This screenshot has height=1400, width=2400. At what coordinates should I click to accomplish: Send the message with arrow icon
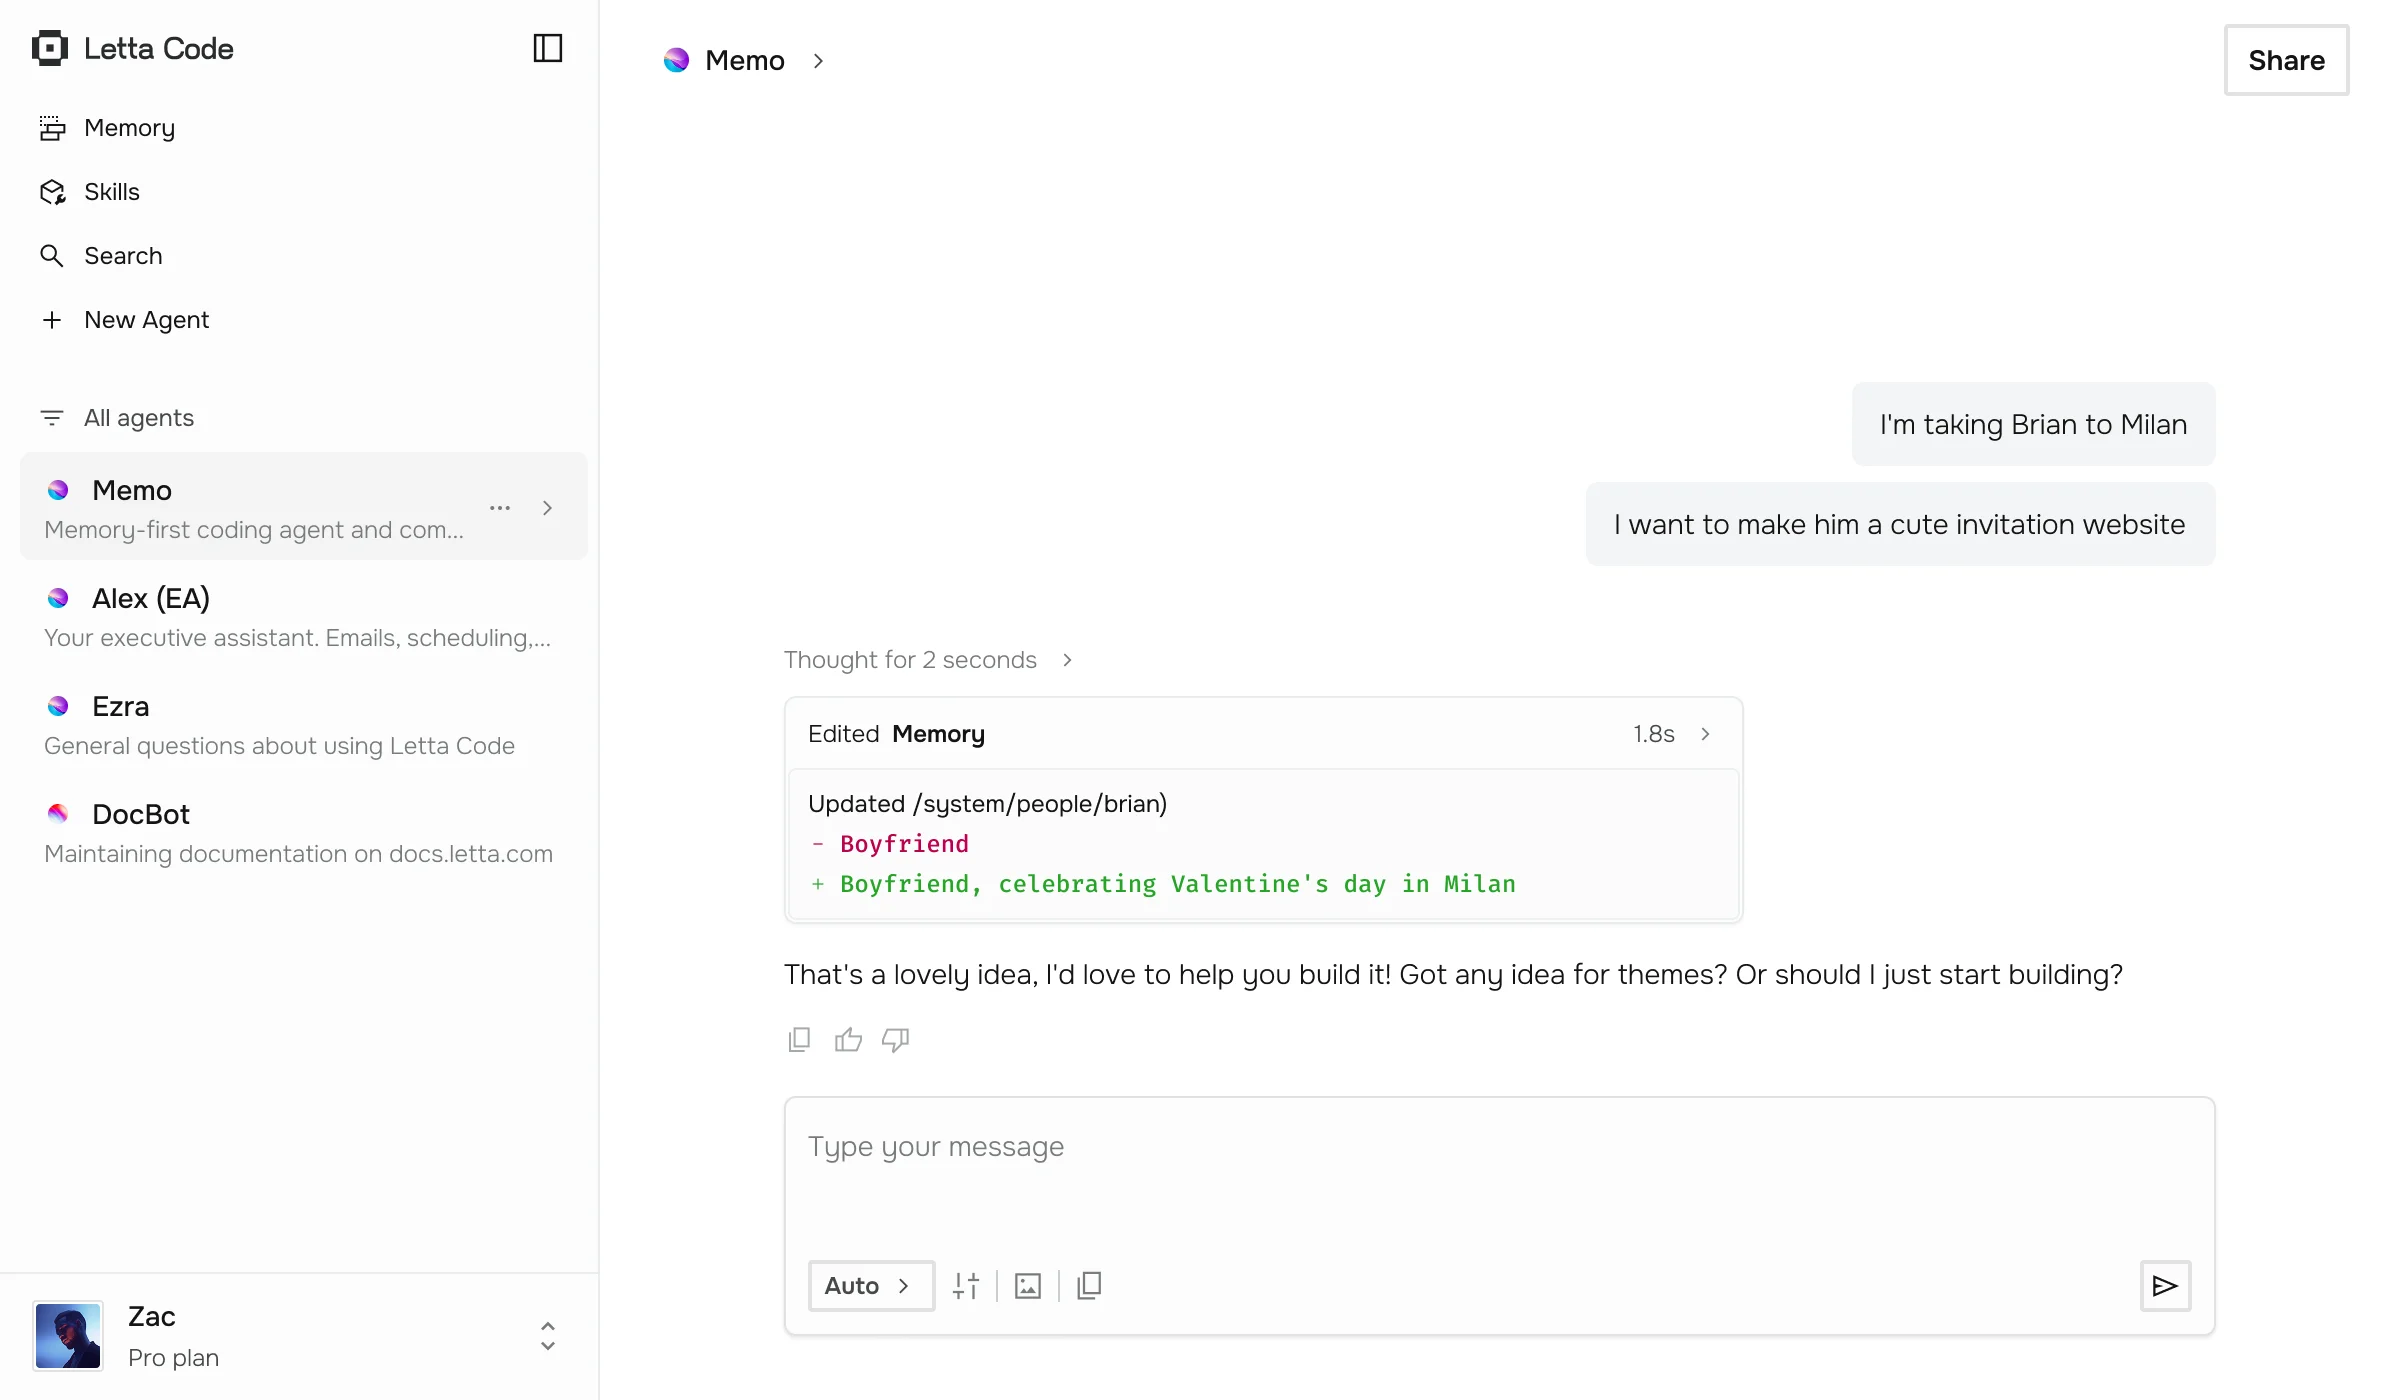(x=2165, y=1286)
